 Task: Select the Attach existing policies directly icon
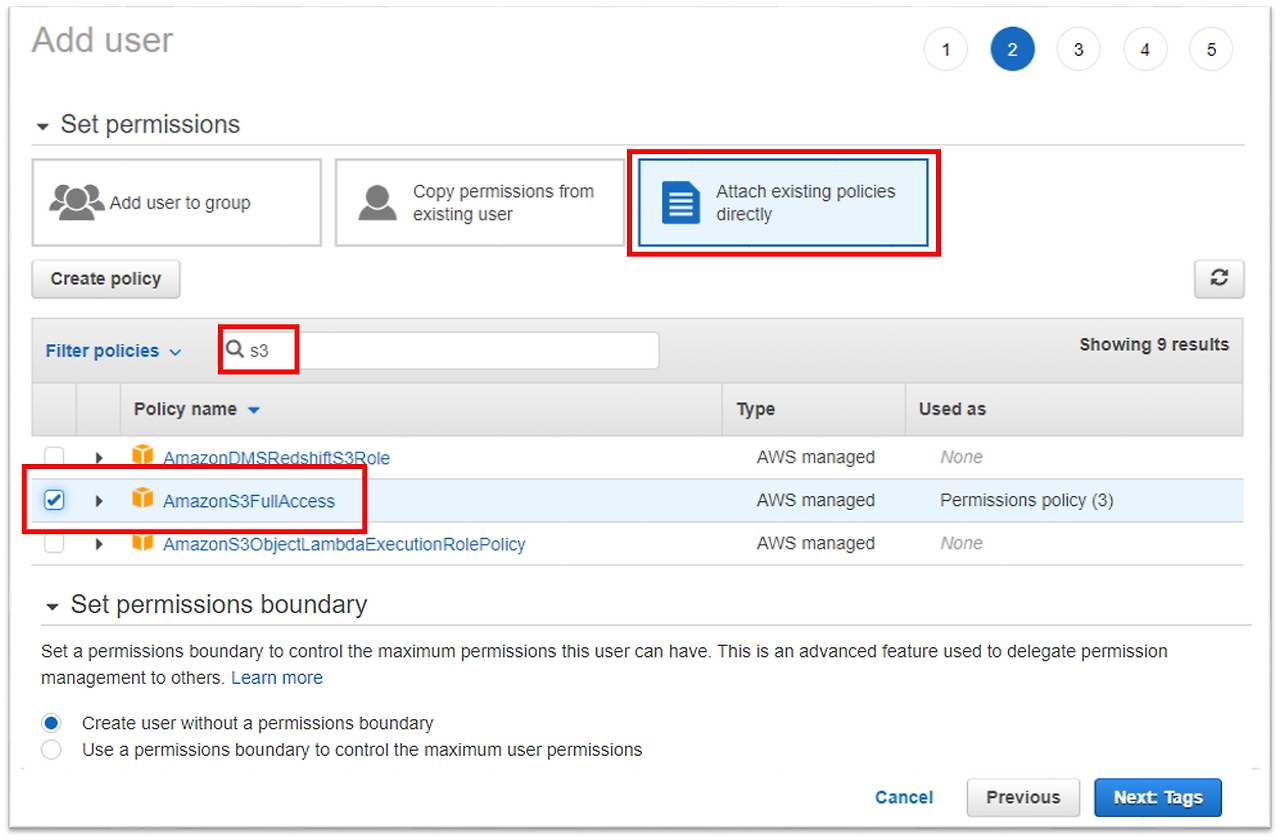(x=680, y=202)
